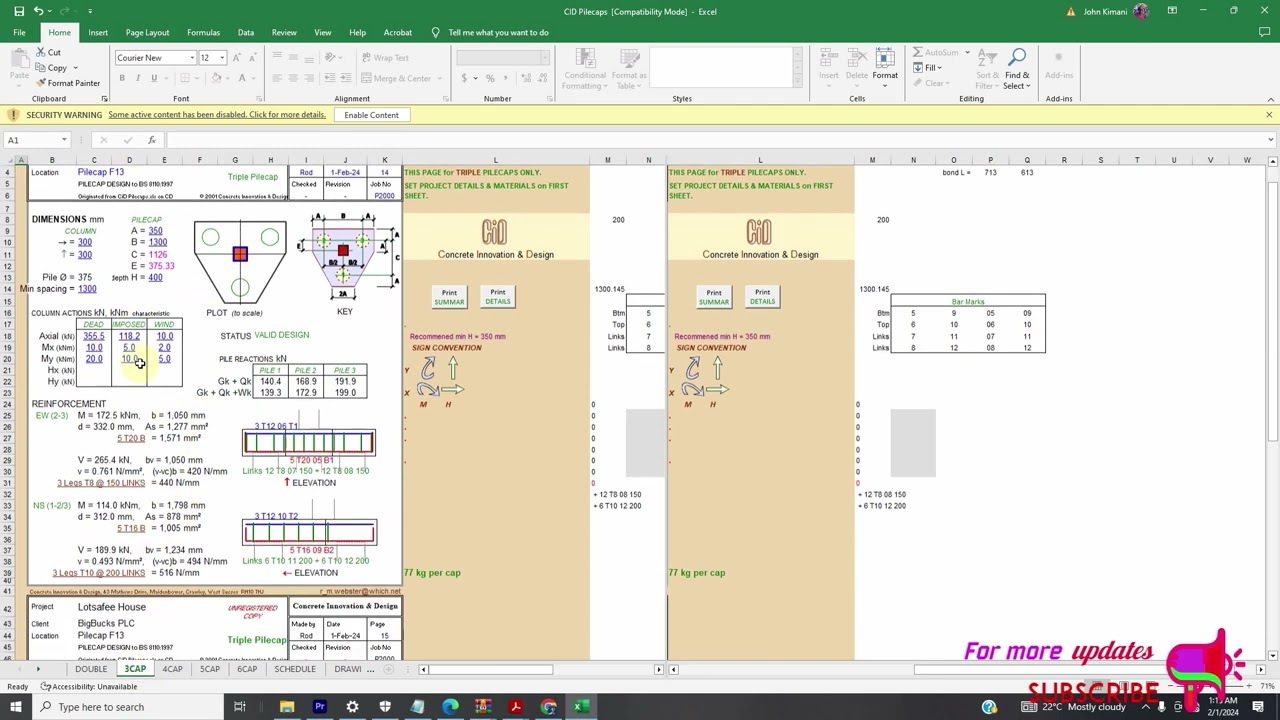Click the Copy command

coord(50,68)
